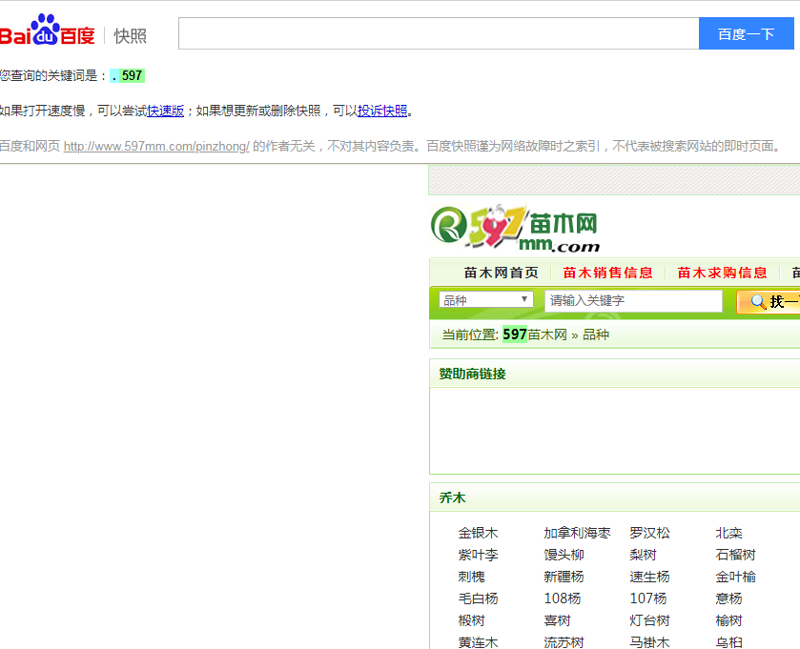This screenshot has height=649, width=800.
Task: Open the 苗木求购信息 tab
Action: (x=722, y=273)
